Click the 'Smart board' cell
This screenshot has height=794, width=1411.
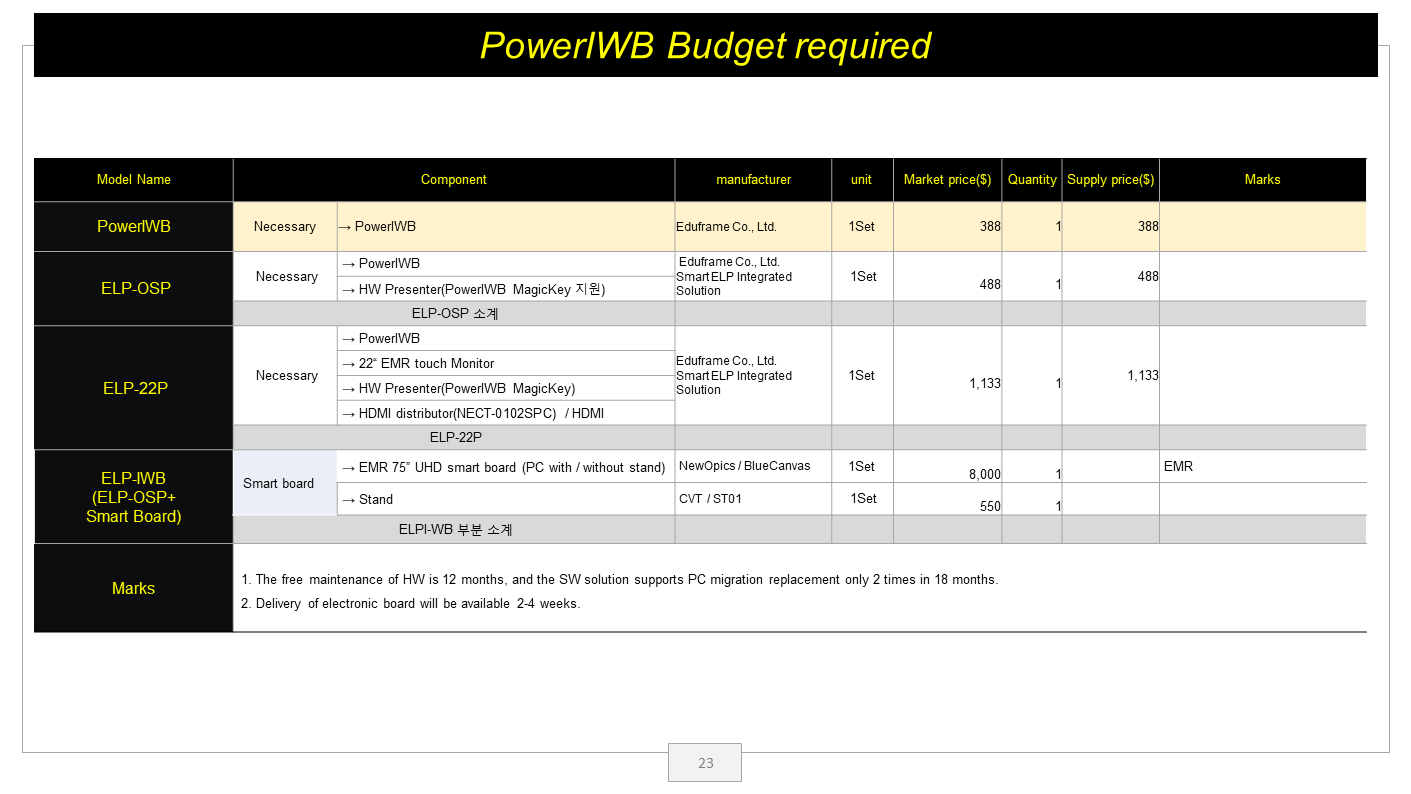(x=285, y=483)
